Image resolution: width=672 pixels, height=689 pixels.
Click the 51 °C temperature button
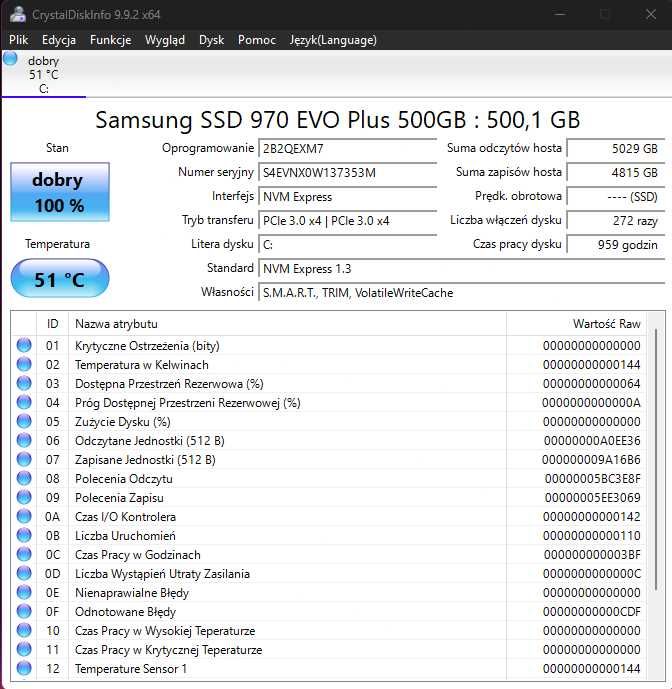60,279
